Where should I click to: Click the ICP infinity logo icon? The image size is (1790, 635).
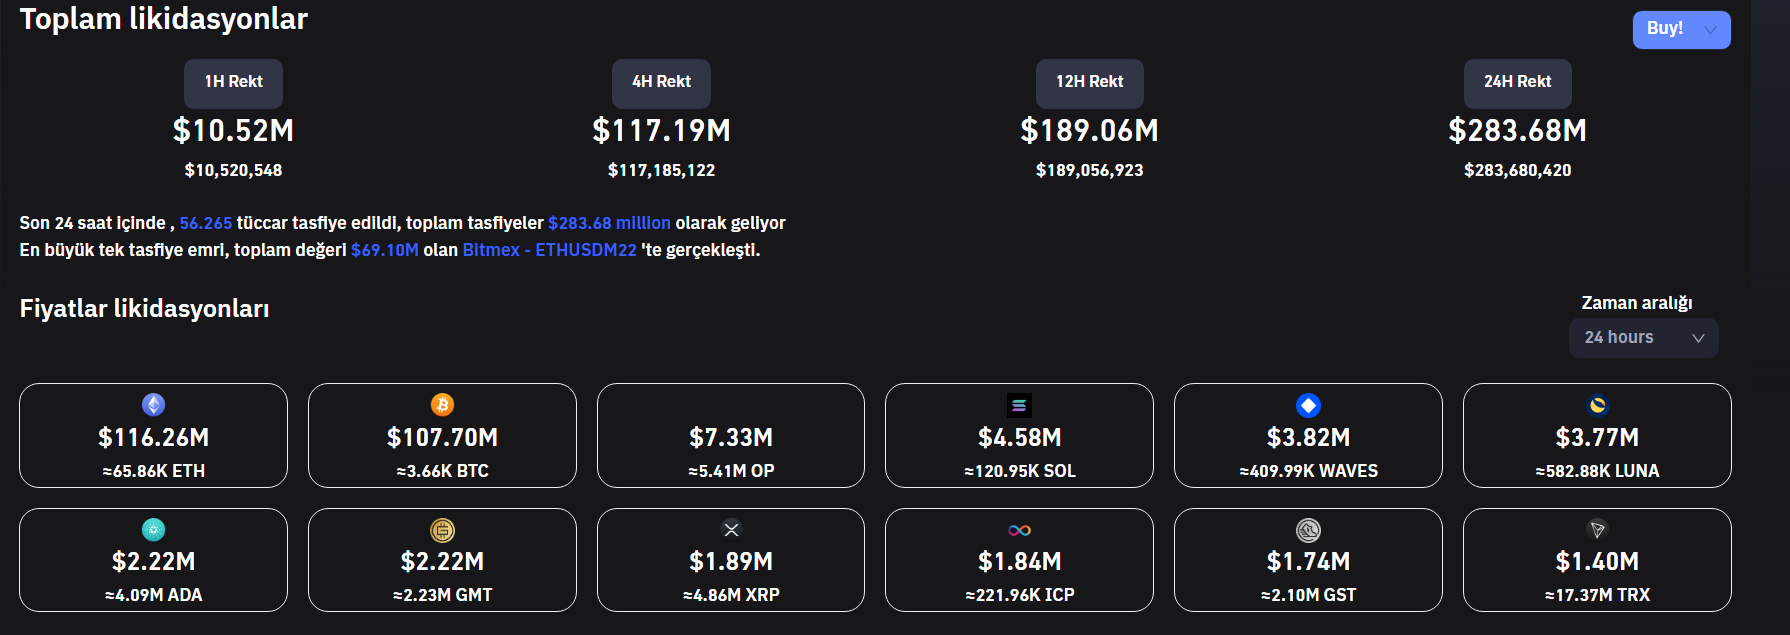tap(1019, 530)
